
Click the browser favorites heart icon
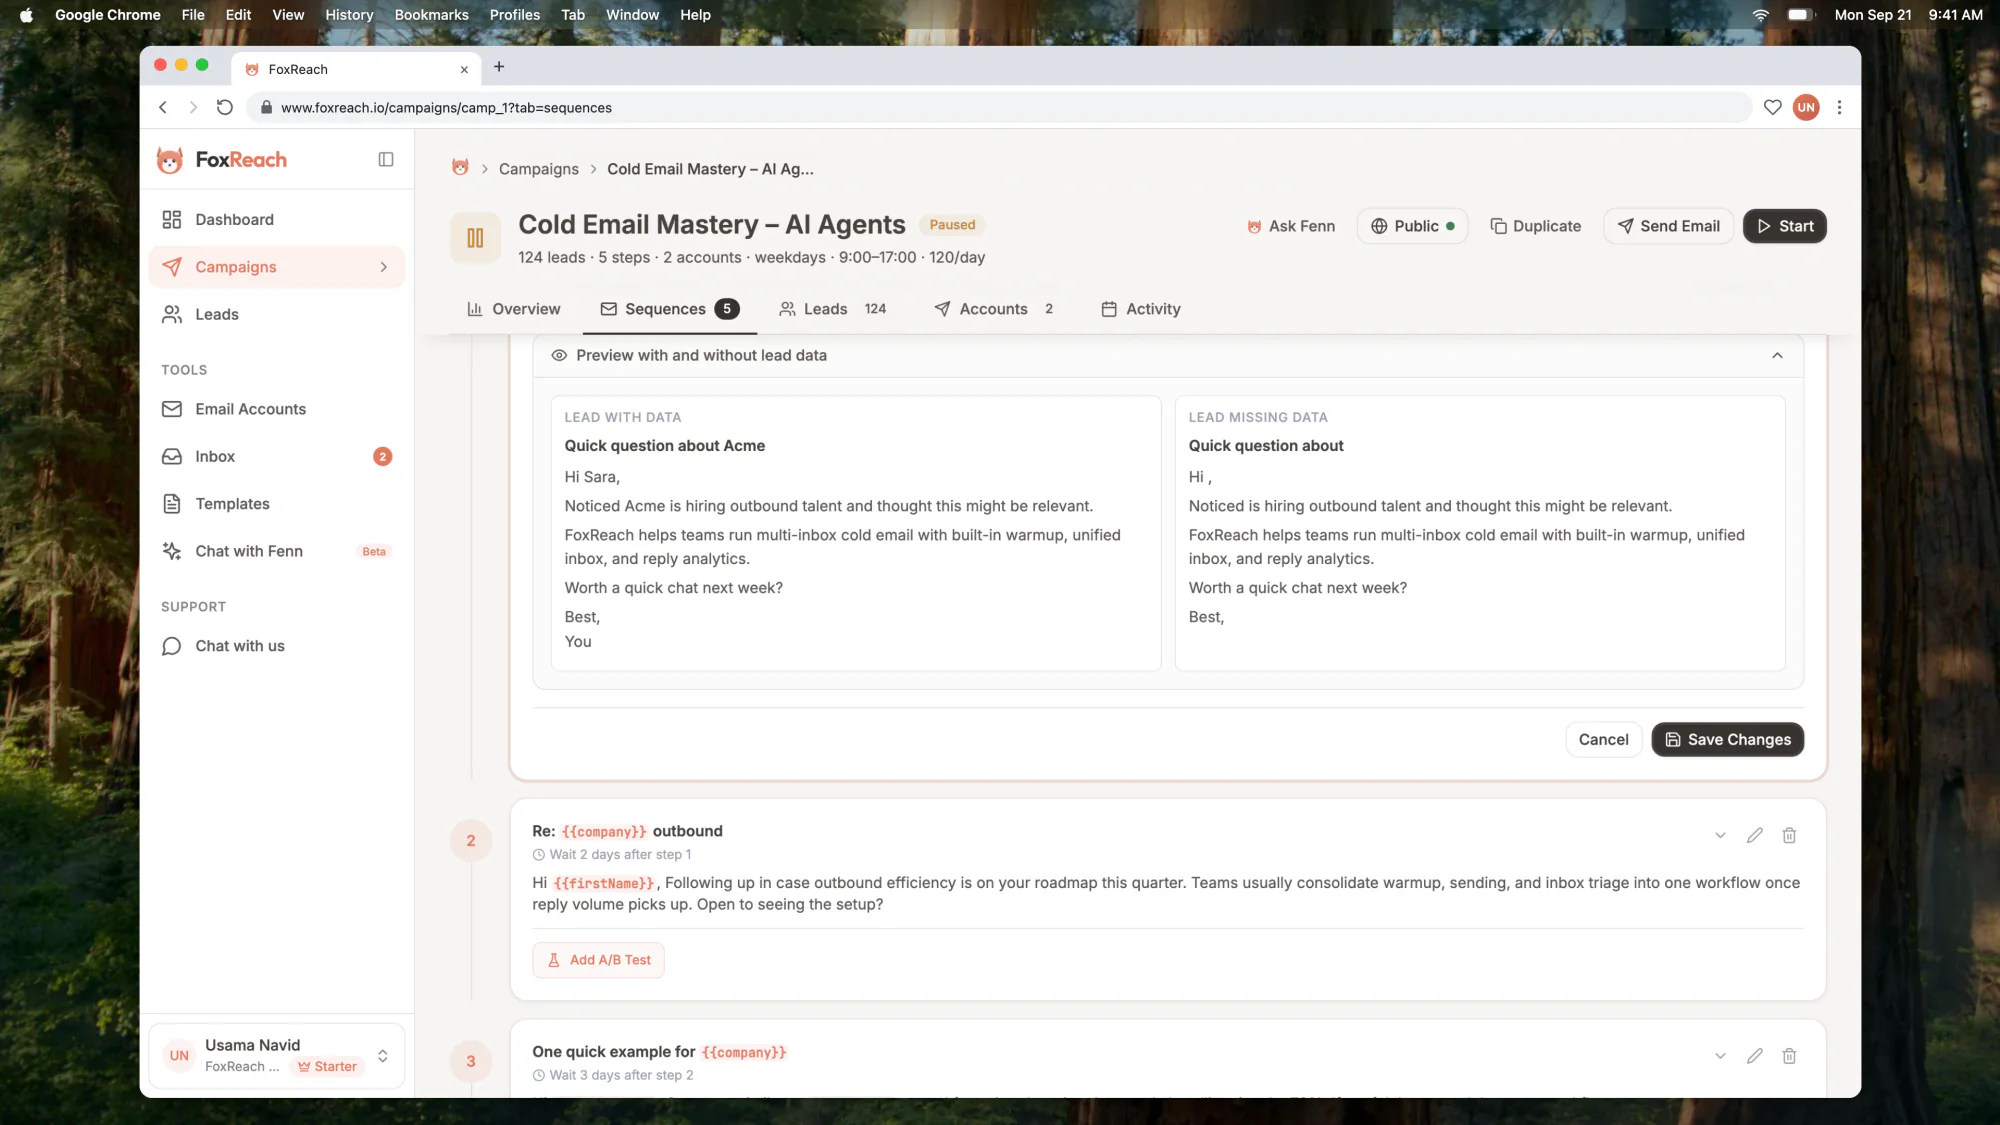click(x=1773, y=107)
